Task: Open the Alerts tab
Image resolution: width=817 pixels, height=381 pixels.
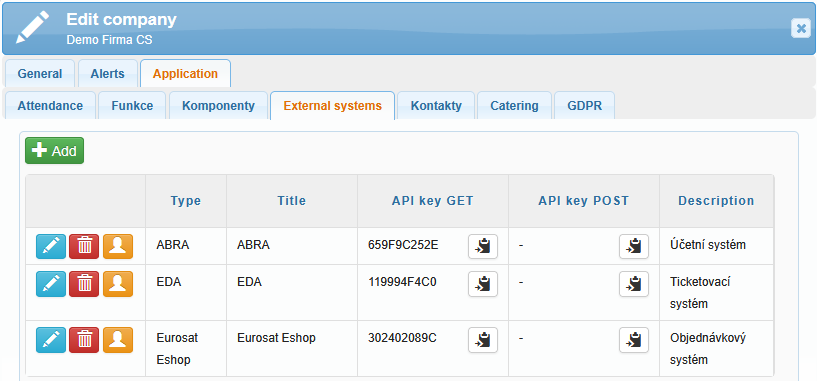Action: point(107,73)
